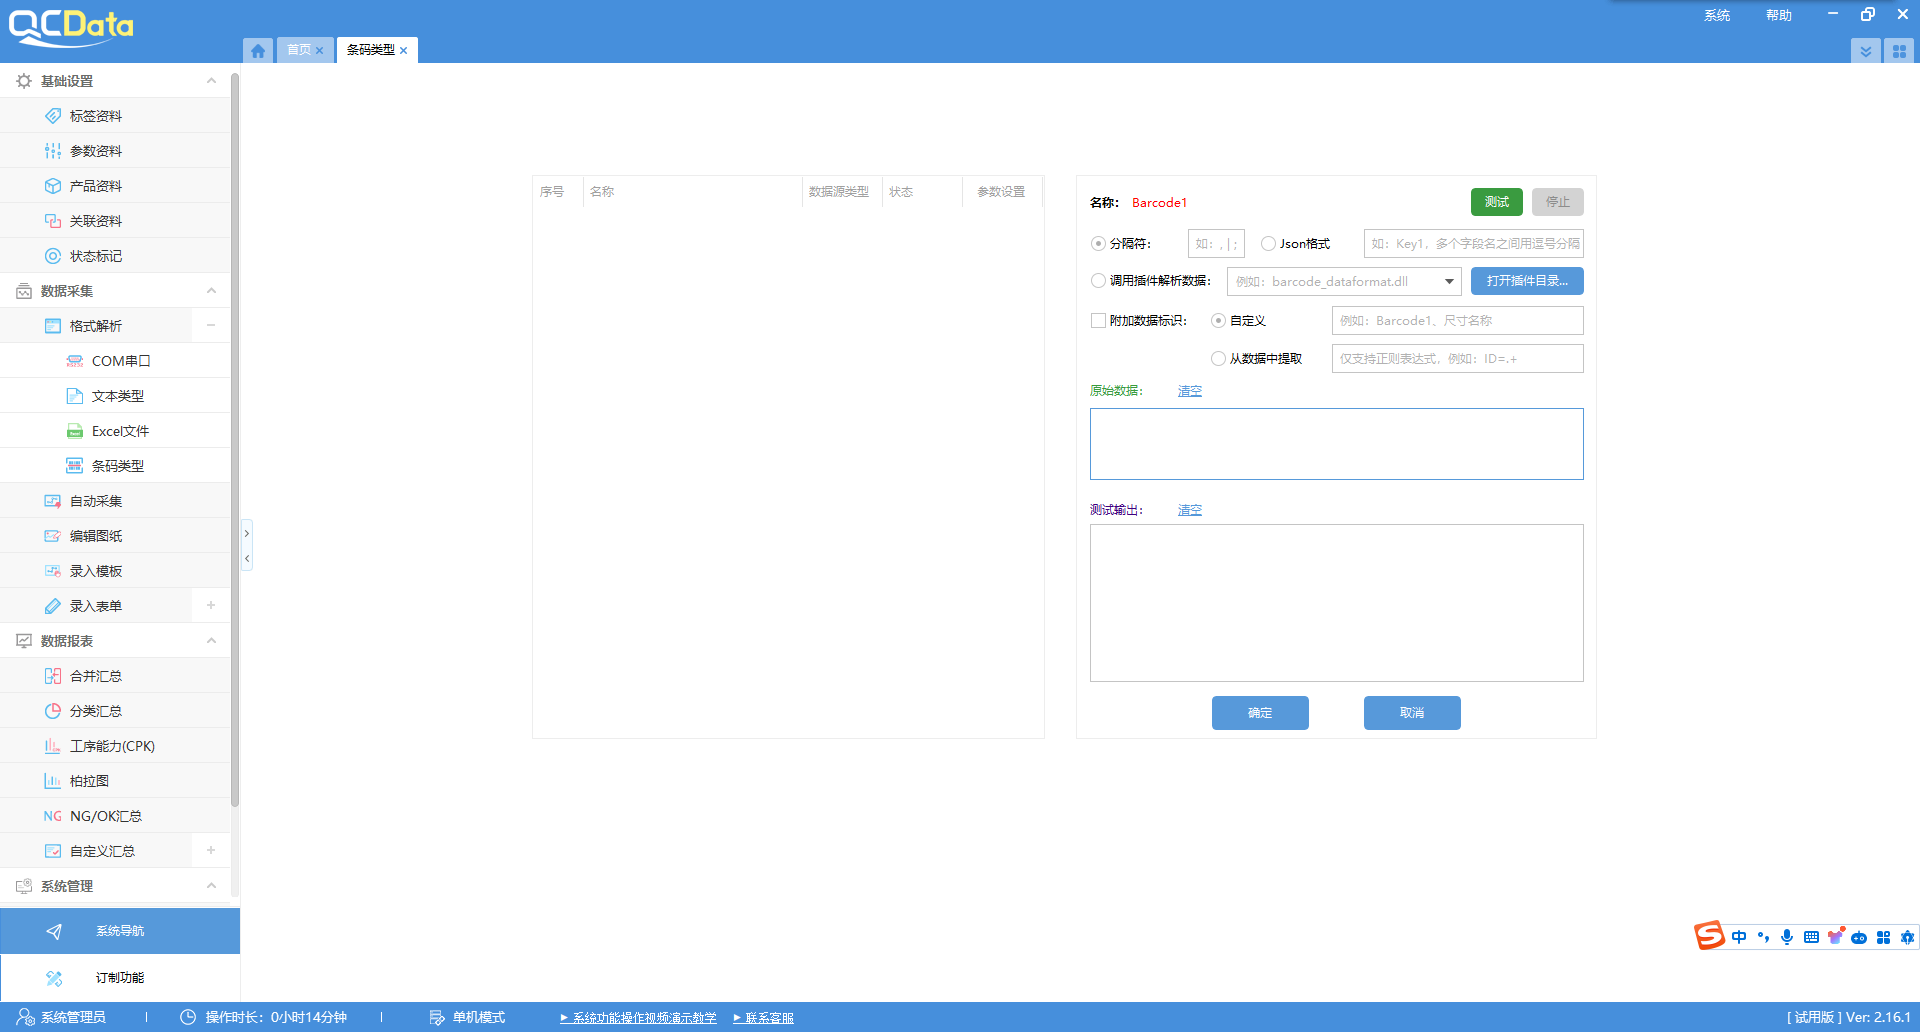Click the home icon tab
The height and width of the screenshot is (1032, 1920).
click(258, 50)
